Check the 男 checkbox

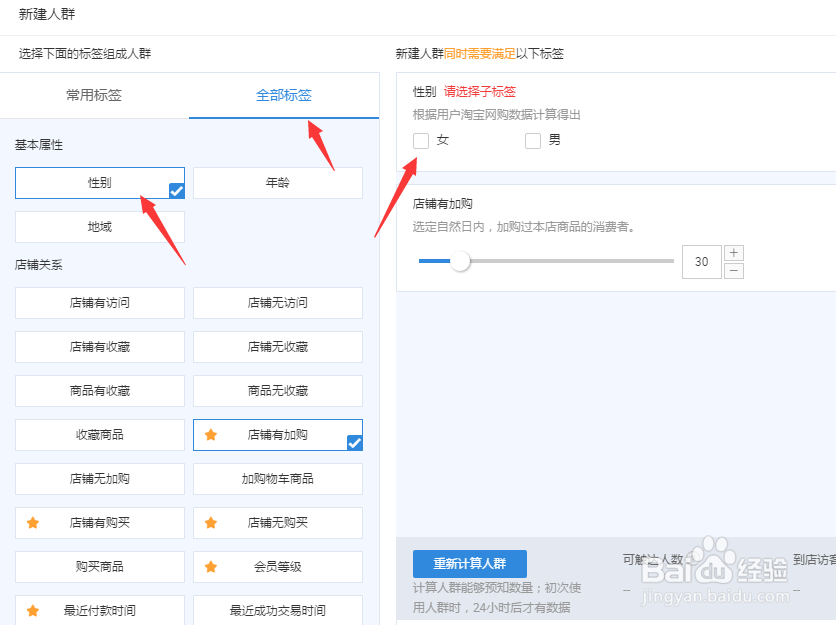pyautogui.click(x=533, y=141)
